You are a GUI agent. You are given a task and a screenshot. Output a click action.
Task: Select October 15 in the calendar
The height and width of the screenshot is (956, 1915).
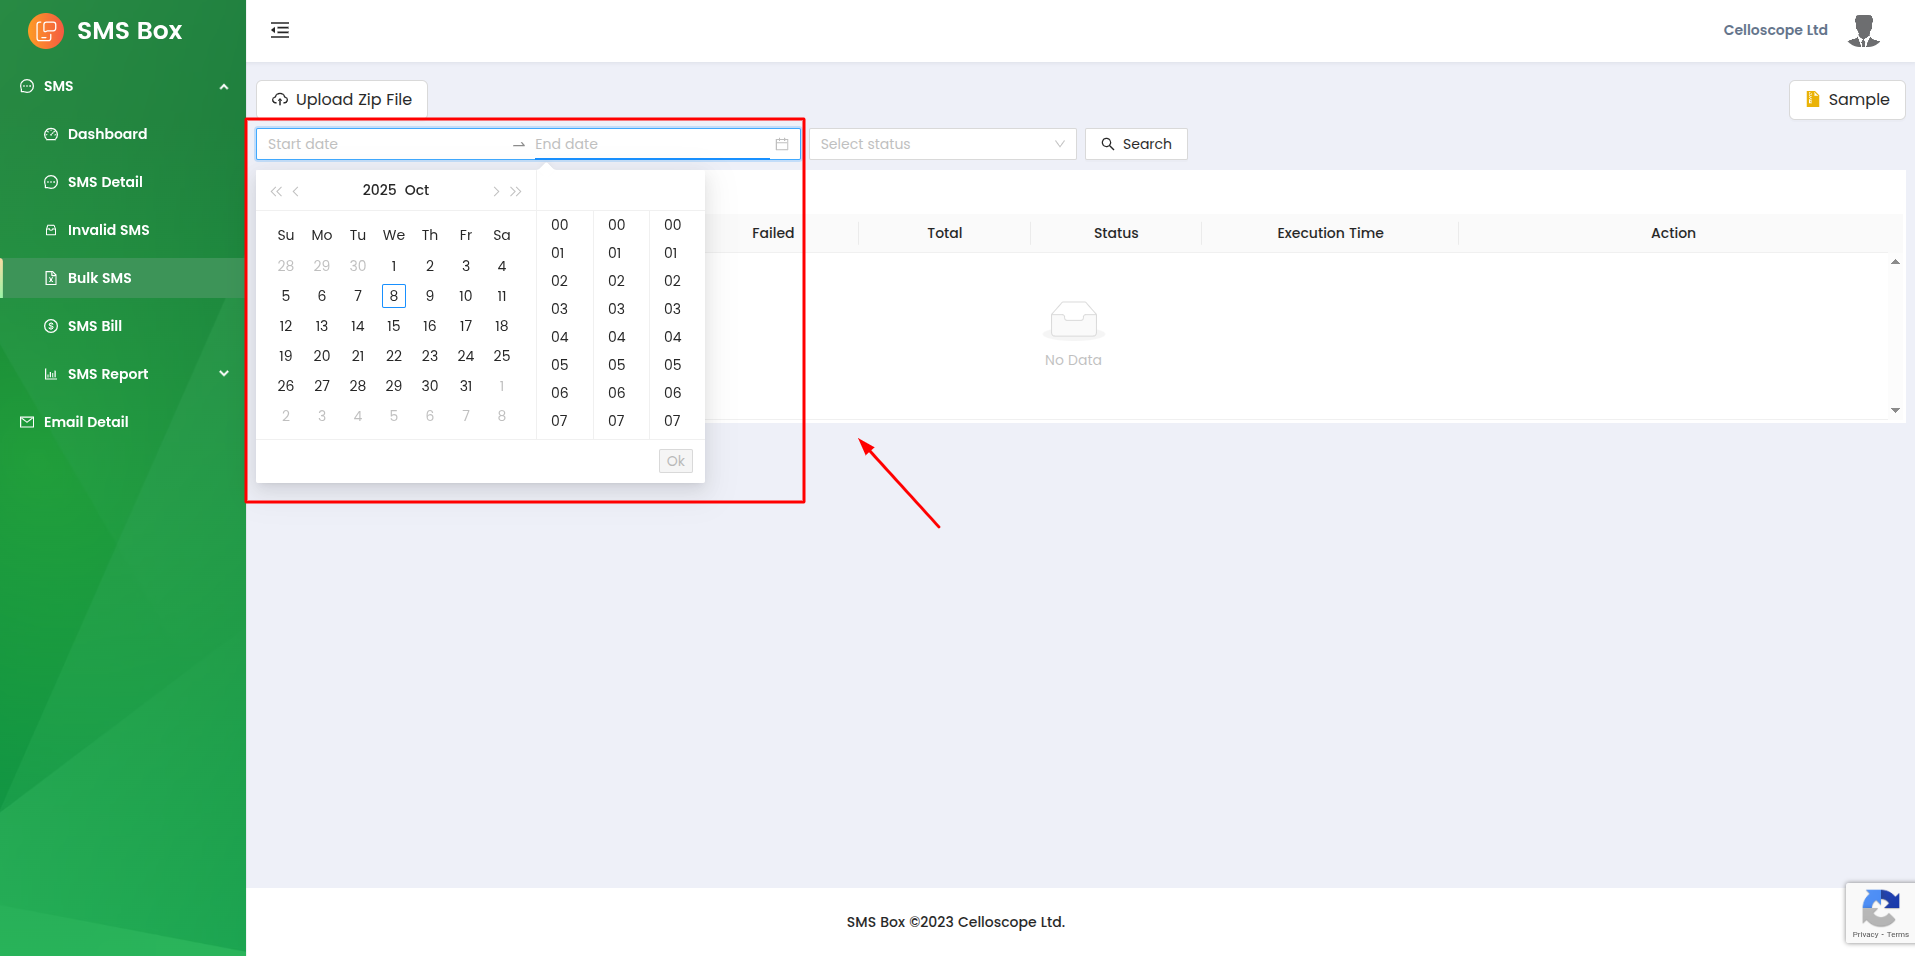click(394, 326)
